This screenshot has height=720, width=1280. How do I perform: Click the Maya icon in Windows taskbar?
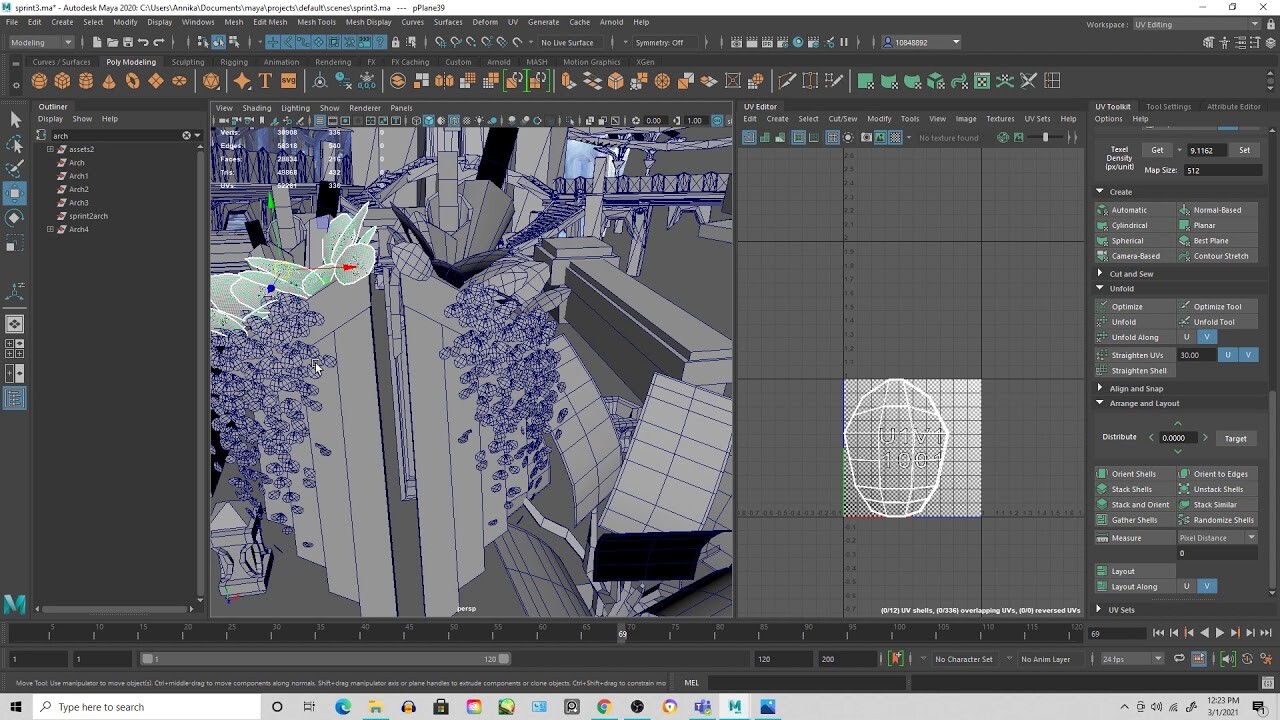[735, 707]
